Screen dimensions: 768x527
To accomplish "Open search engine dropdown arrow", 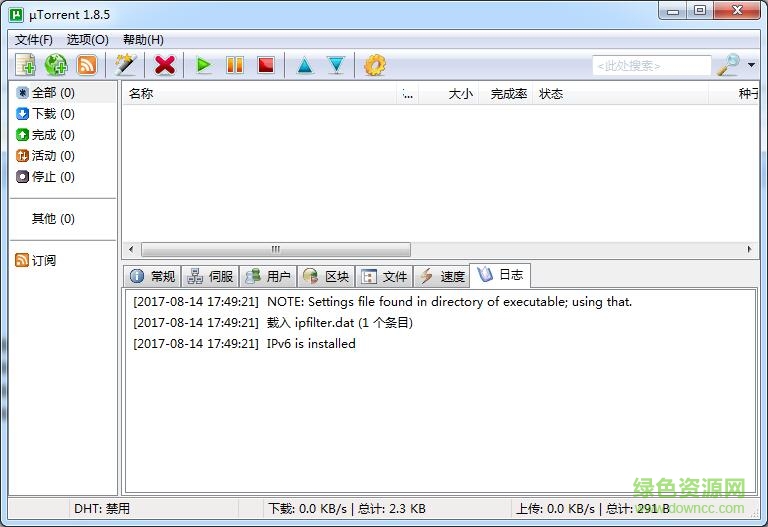I will (751, 65).
